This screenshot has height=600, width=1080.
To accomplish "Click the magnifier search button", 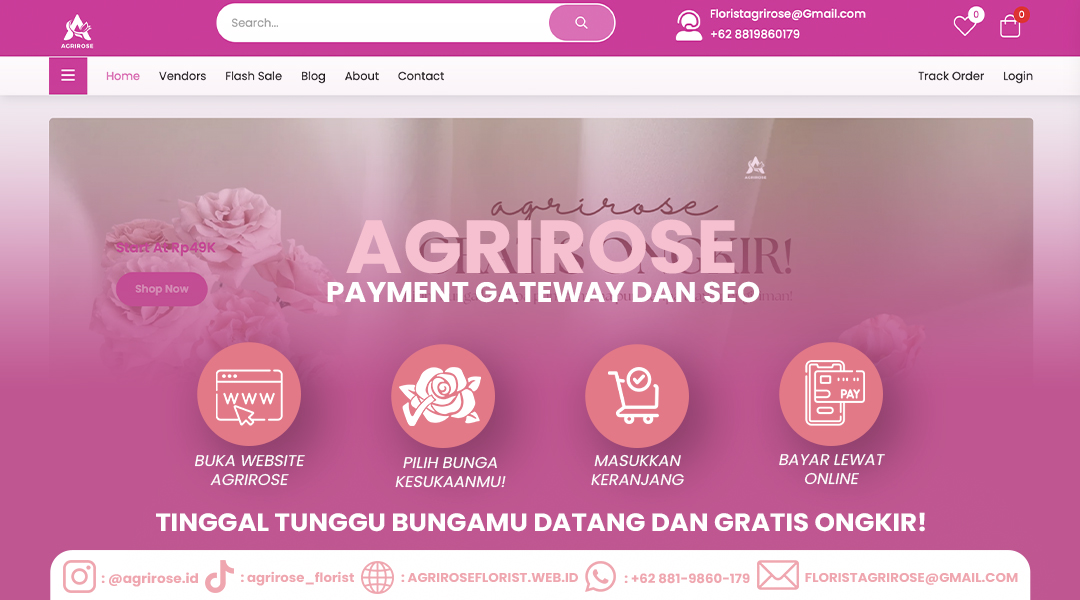I will 581,23.
